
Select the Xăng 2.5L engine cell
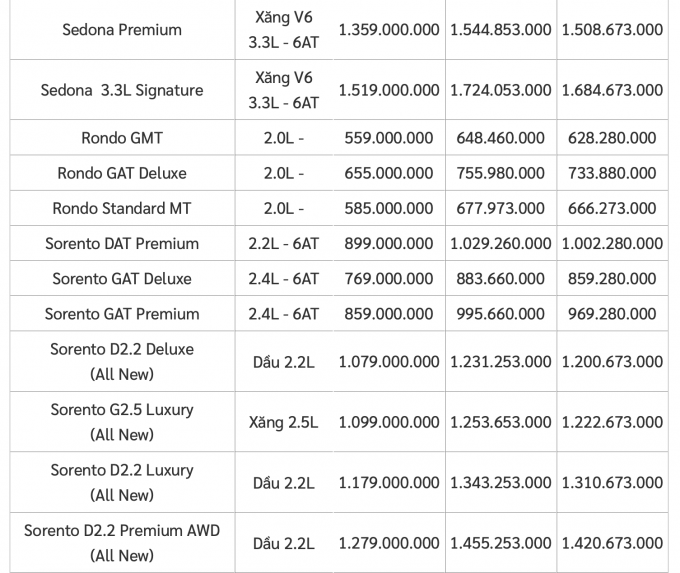[282, 422]
